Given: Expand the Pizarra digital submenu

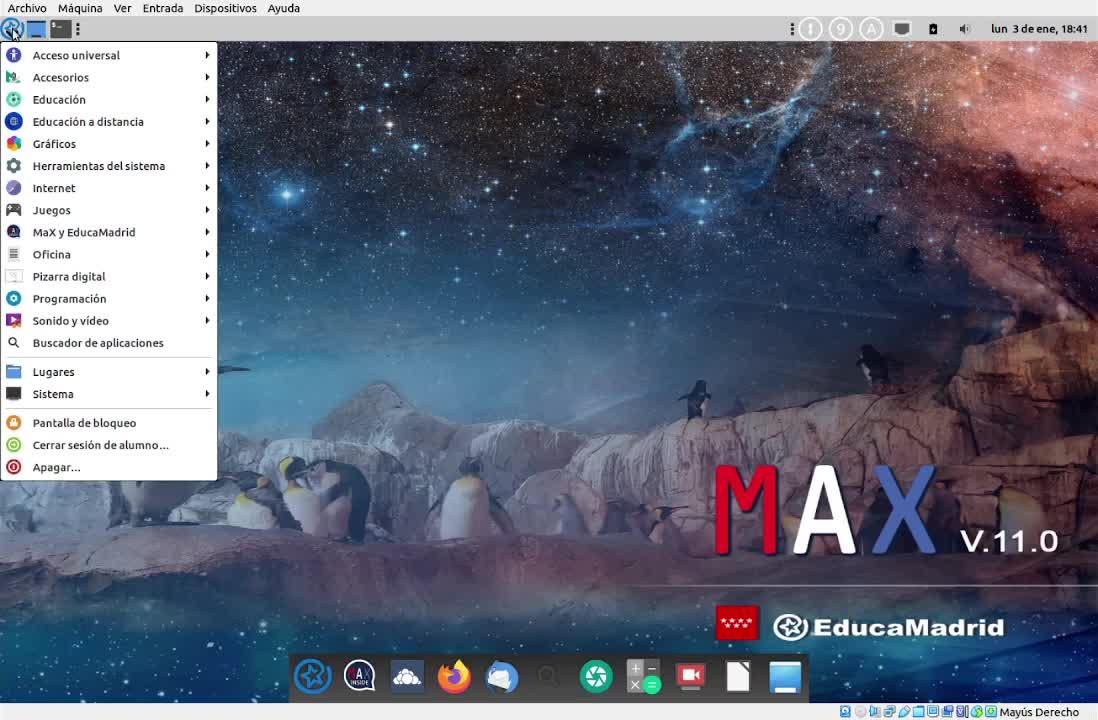Looking at the screenshot, I should 109,277.
